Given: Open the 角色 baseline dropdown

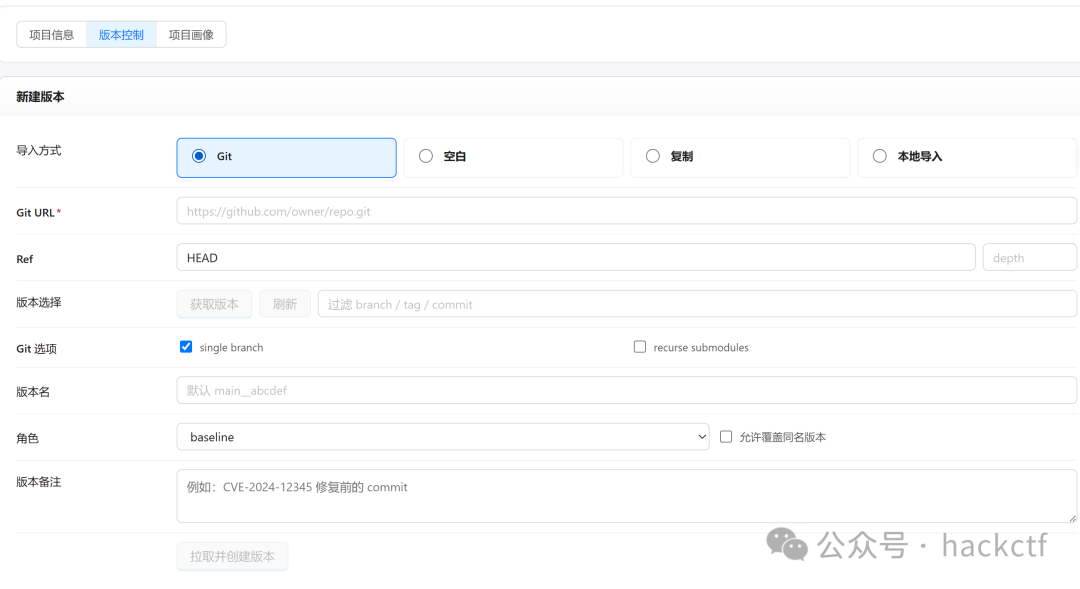Looking at the screenshot, I should (443, 437).
